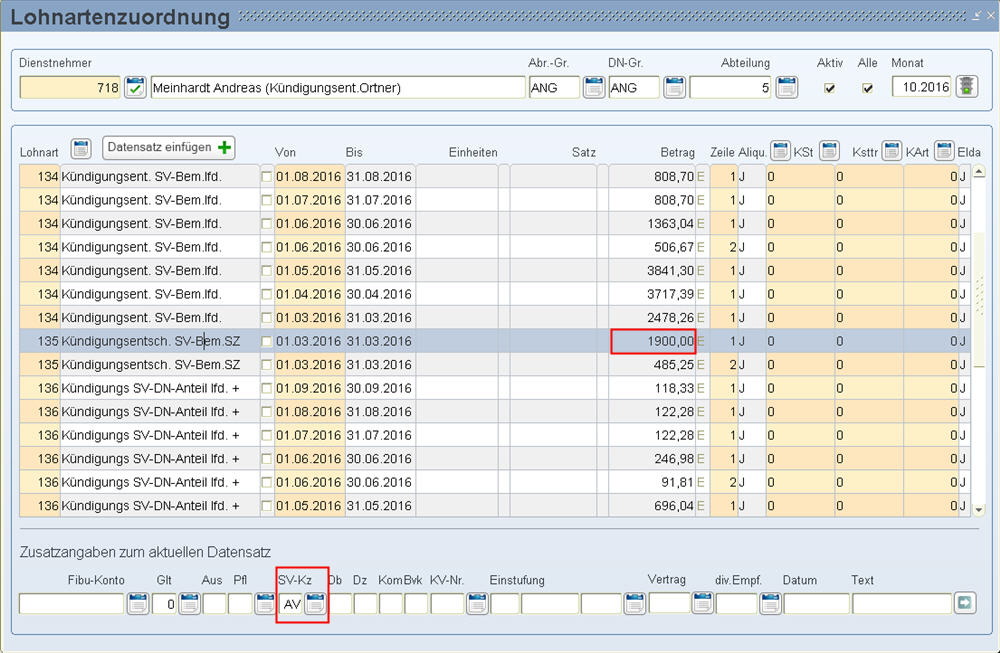
Task: Select Betrag cell 3717,39
Action: 652,295
